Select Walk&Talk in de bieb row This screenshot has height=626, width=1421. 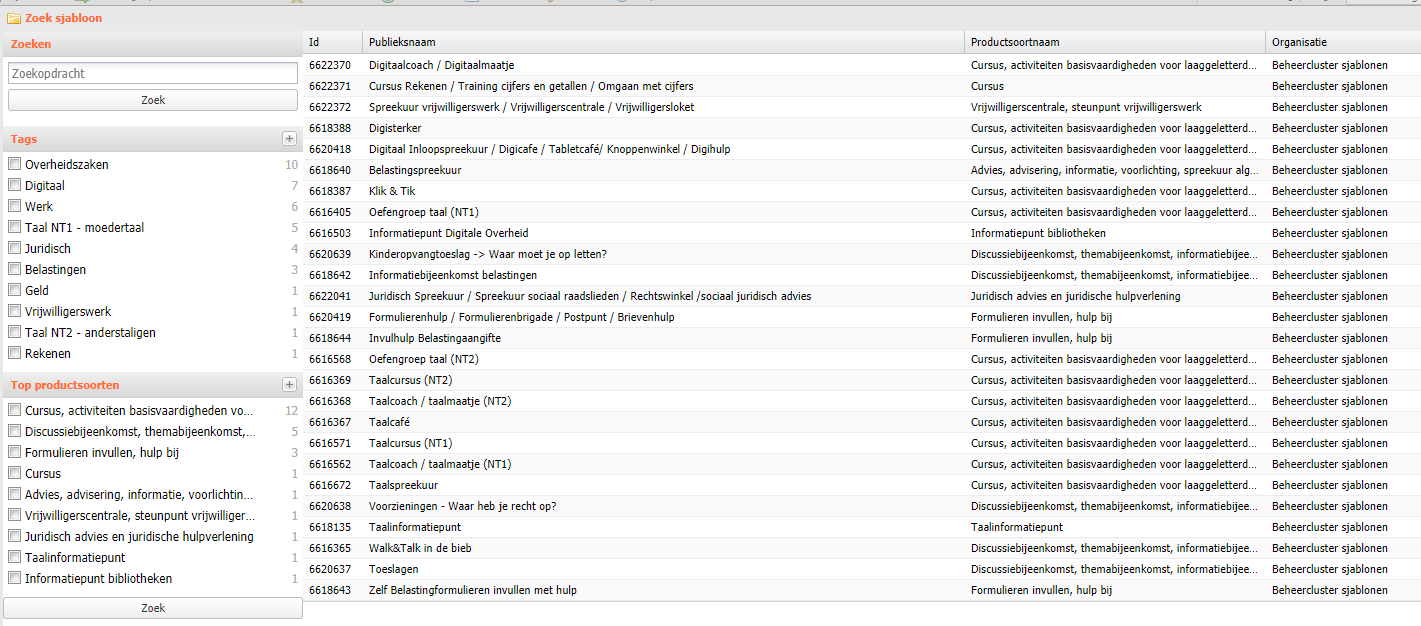coord(862,548)
